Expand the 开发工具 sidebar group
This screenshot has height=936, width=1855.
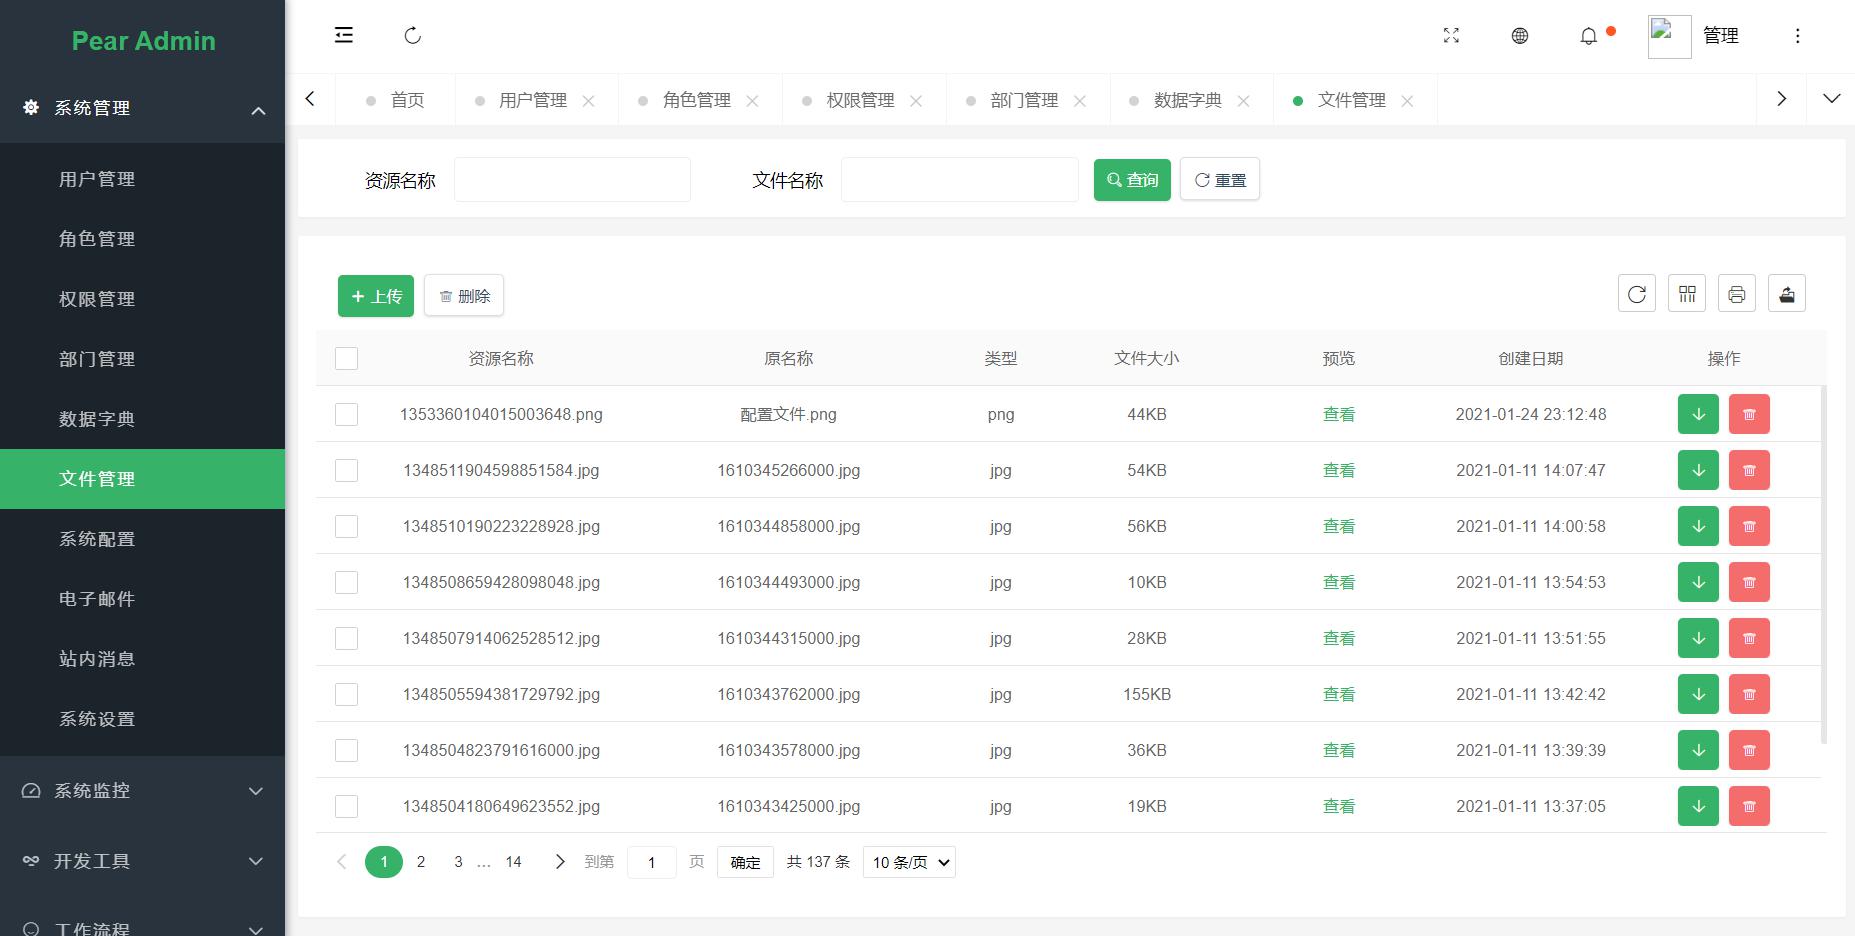point(142,861)
